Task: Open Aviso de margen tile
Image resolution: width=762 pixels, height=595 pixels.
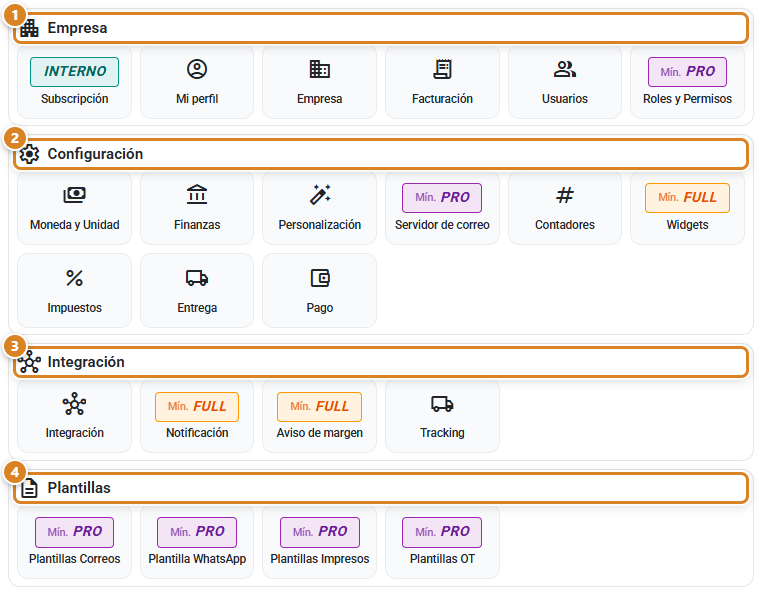Action: pyautogui.click(x=319, y=416)
